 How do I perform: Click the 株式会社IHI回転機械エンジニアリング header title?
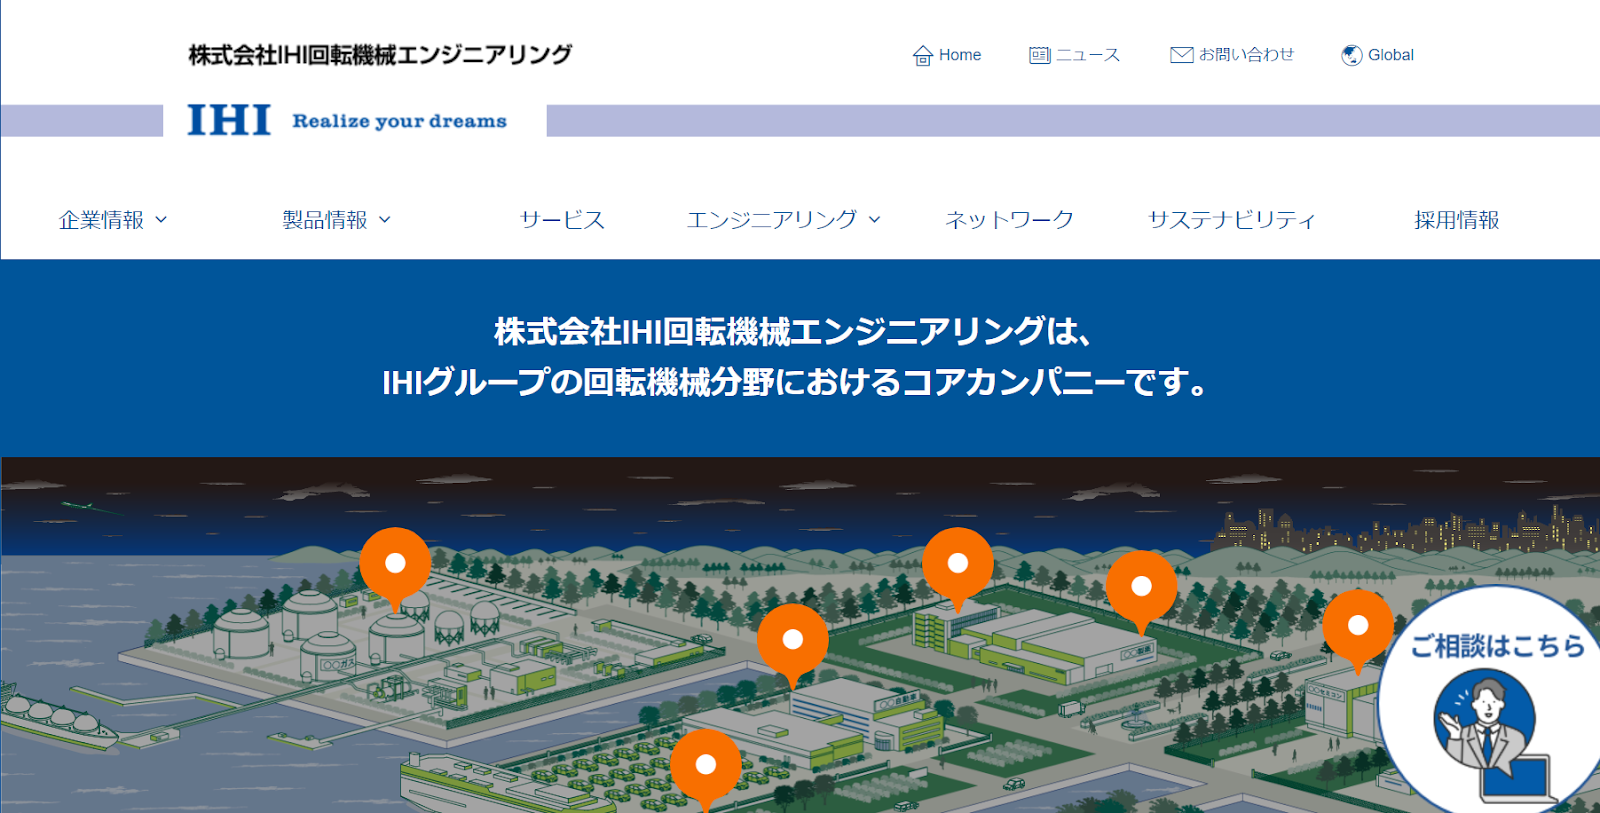[x=380, y=55]
